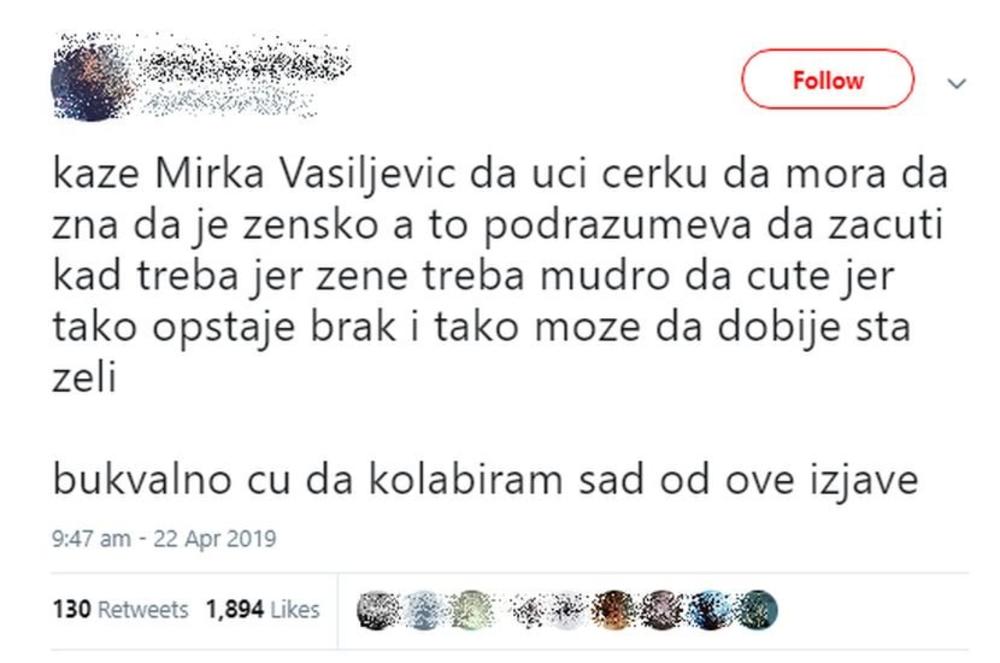
Task: Click the red Follow button
Action: [827, 80]
